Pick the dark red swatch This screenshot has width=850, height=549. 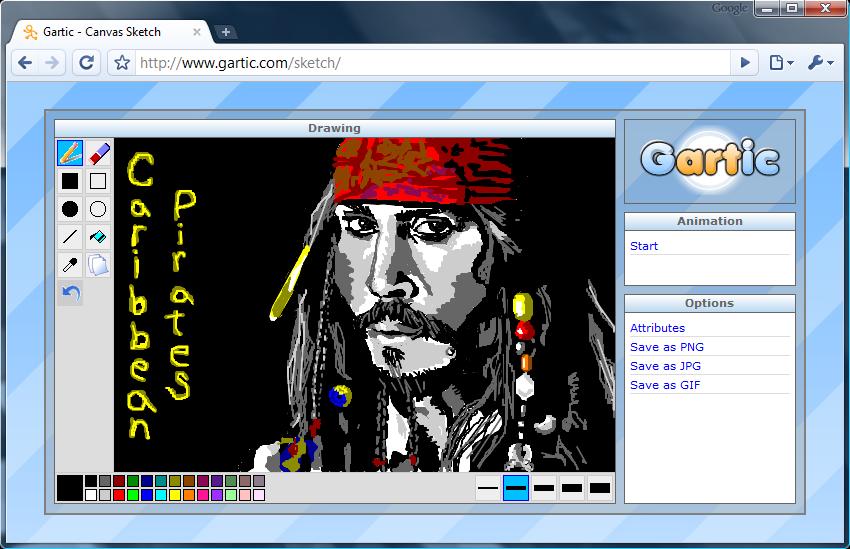119,481
